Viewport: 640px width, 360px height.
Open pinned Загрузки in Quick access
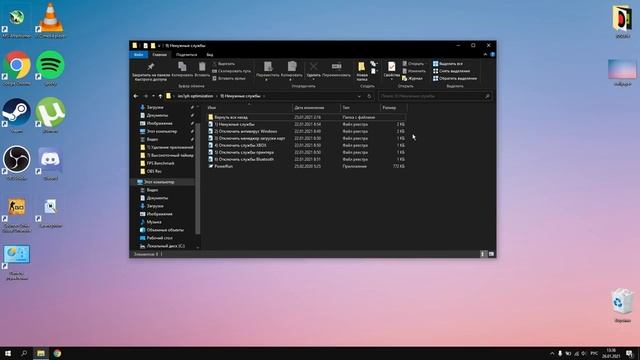point(155,107)
